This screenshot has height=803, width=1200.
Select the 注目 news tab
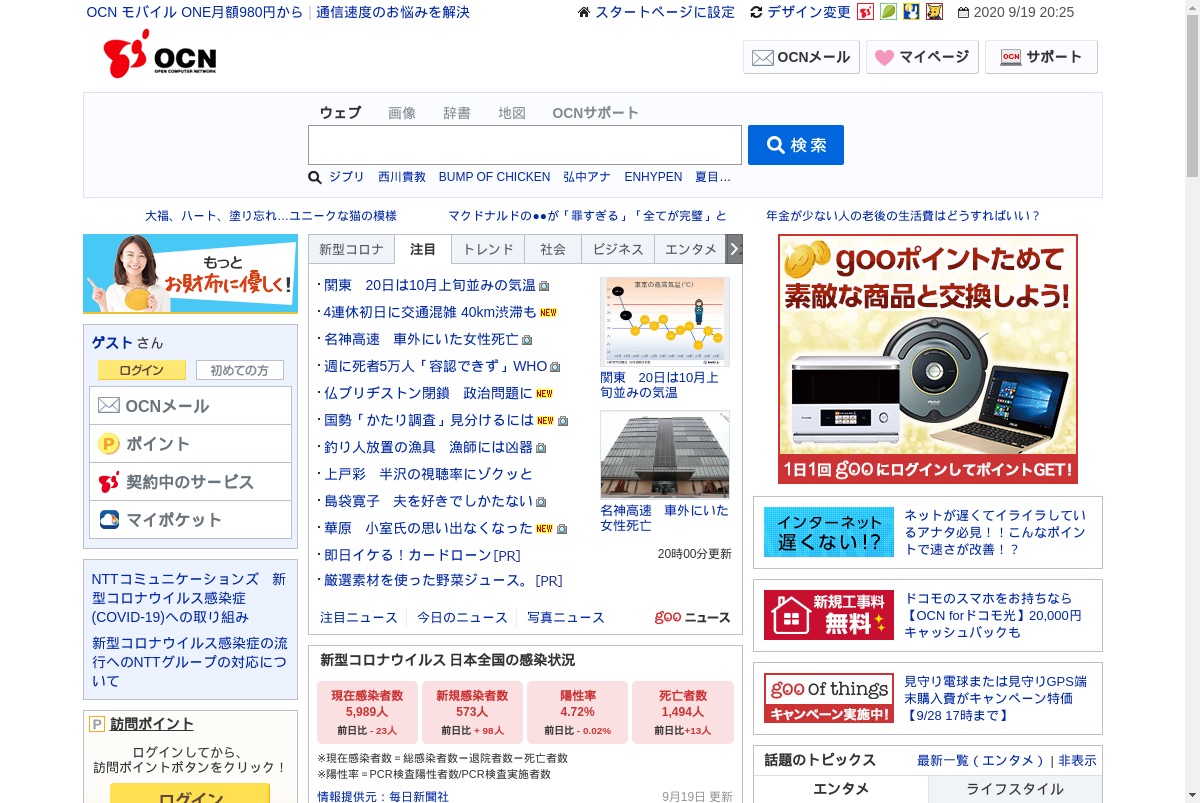click(423, 250)
